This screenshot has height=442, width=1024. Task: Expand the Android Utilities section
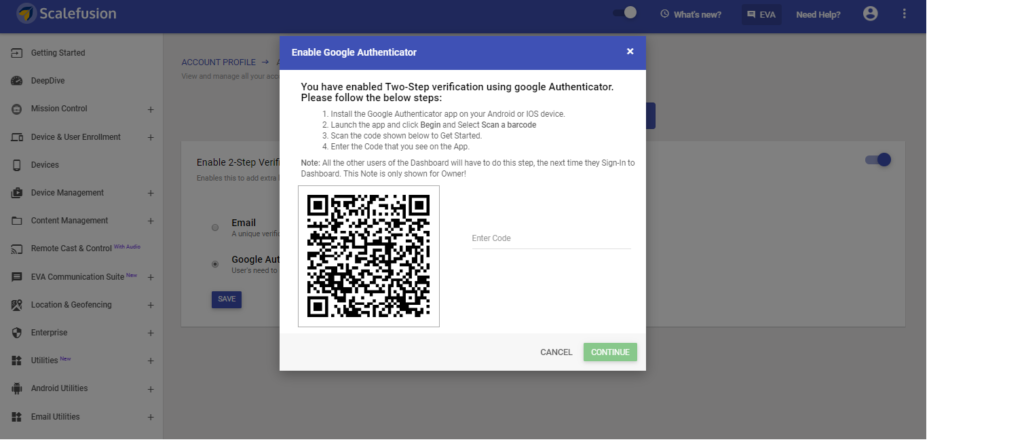[x=151, y=389]
